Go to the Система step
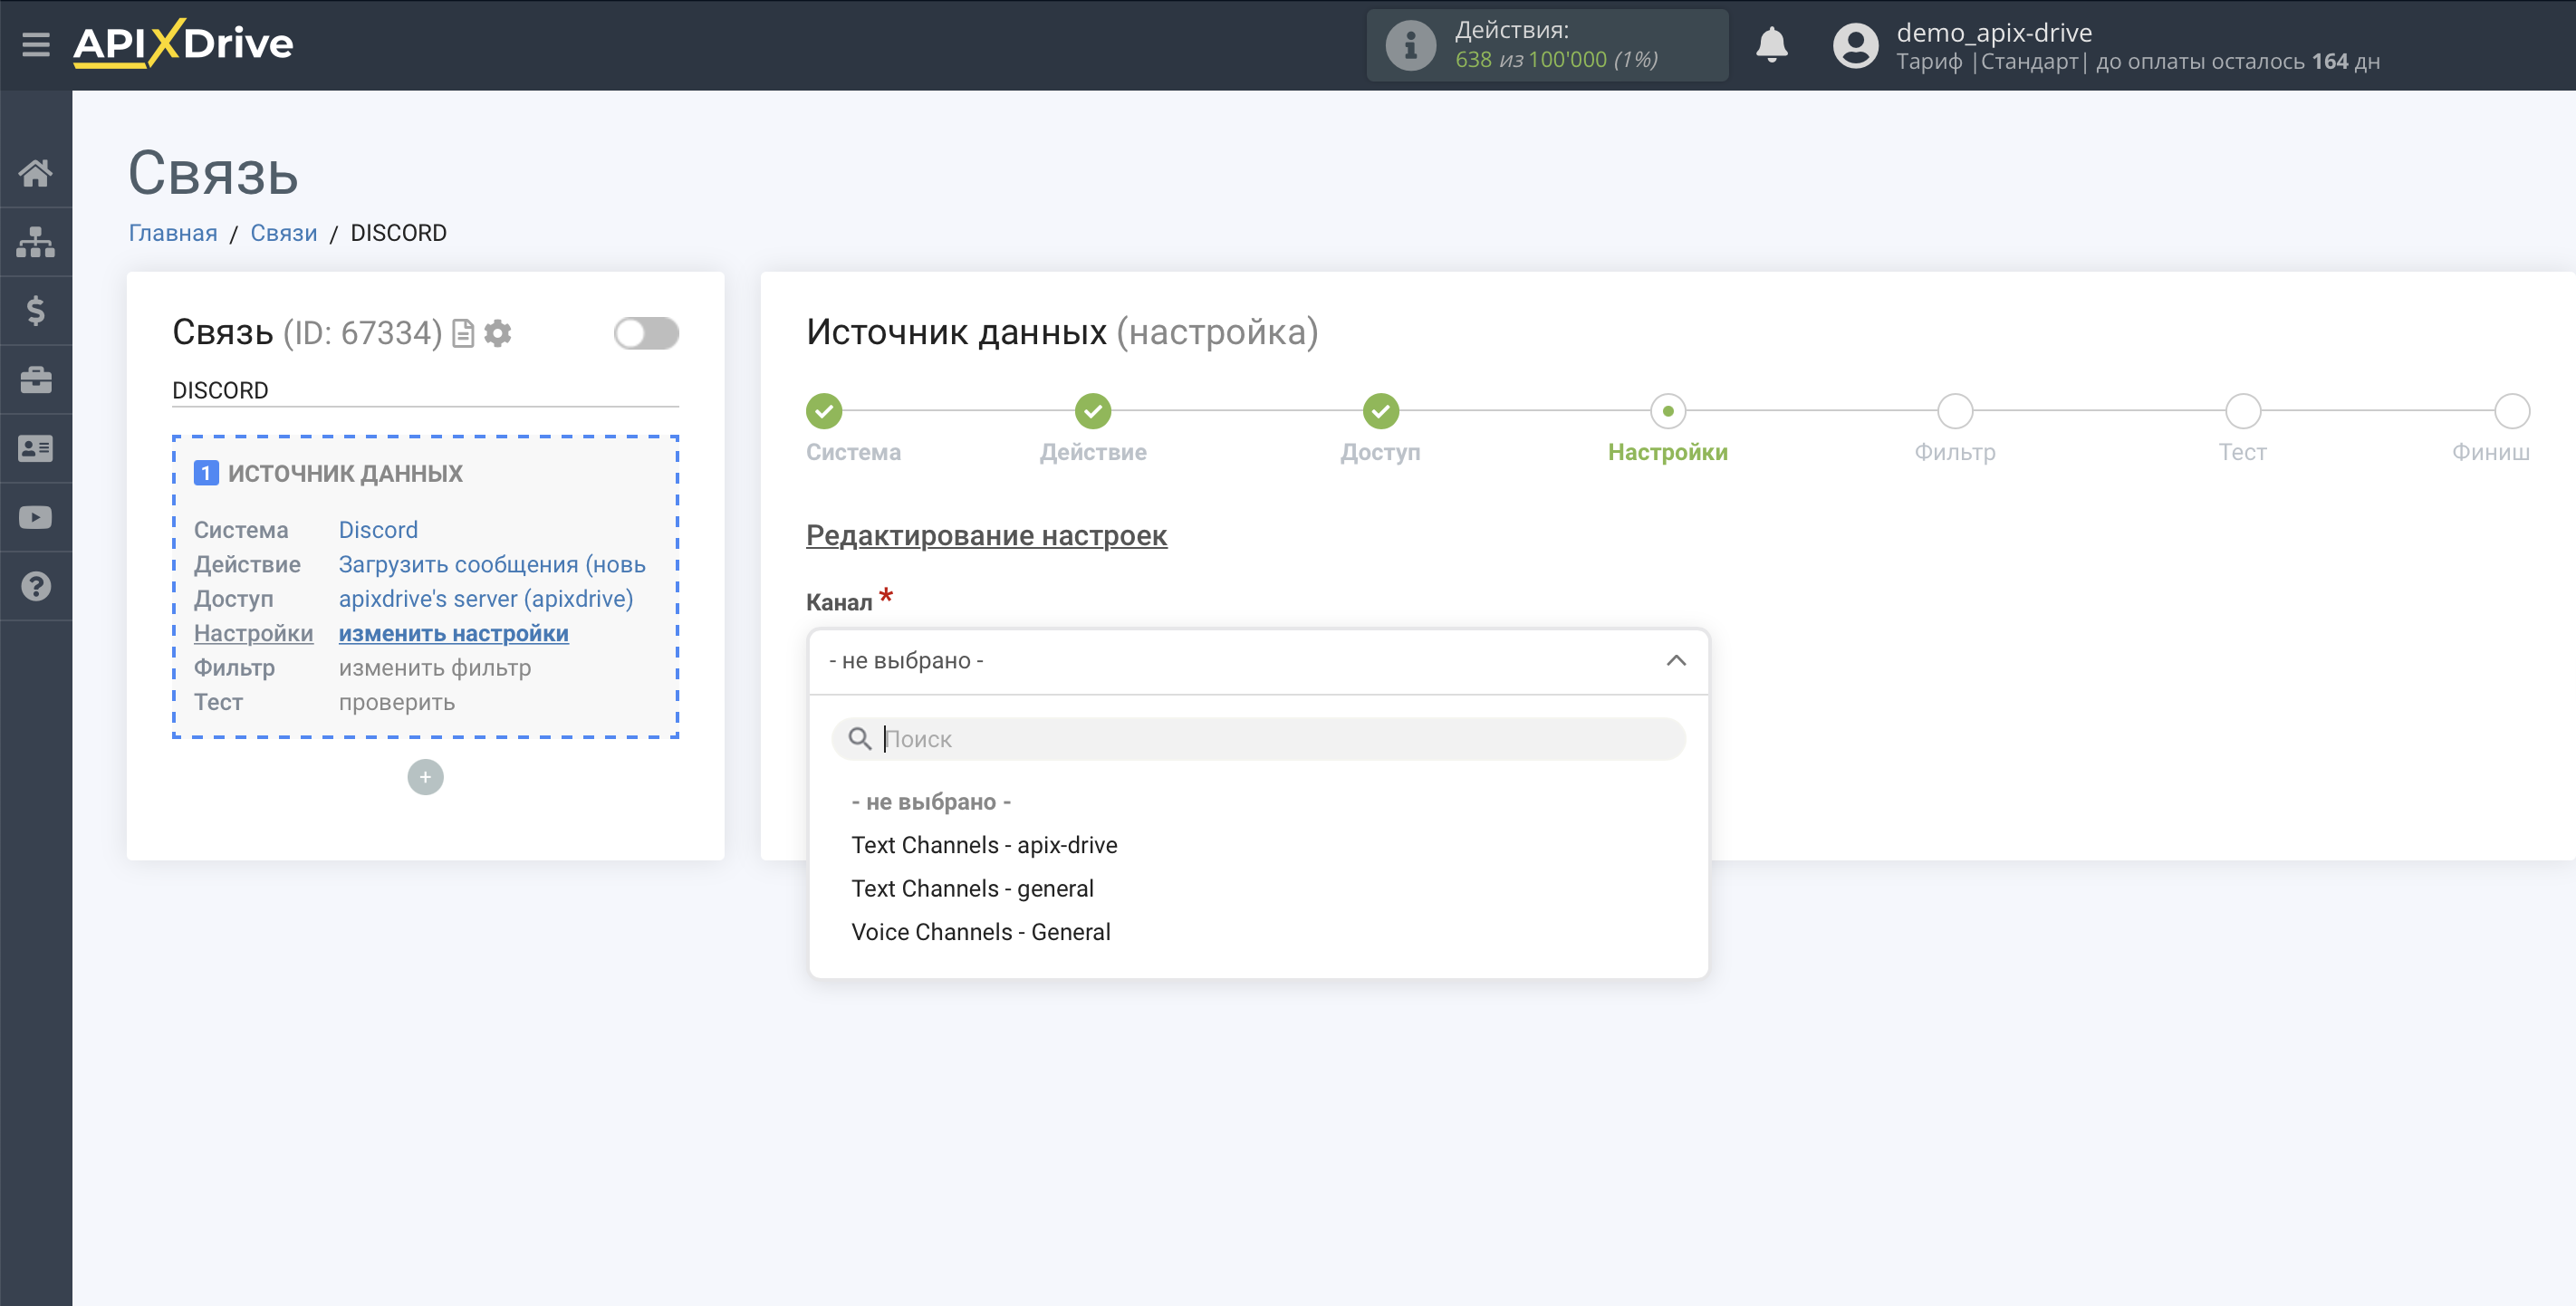 point(824,411)
